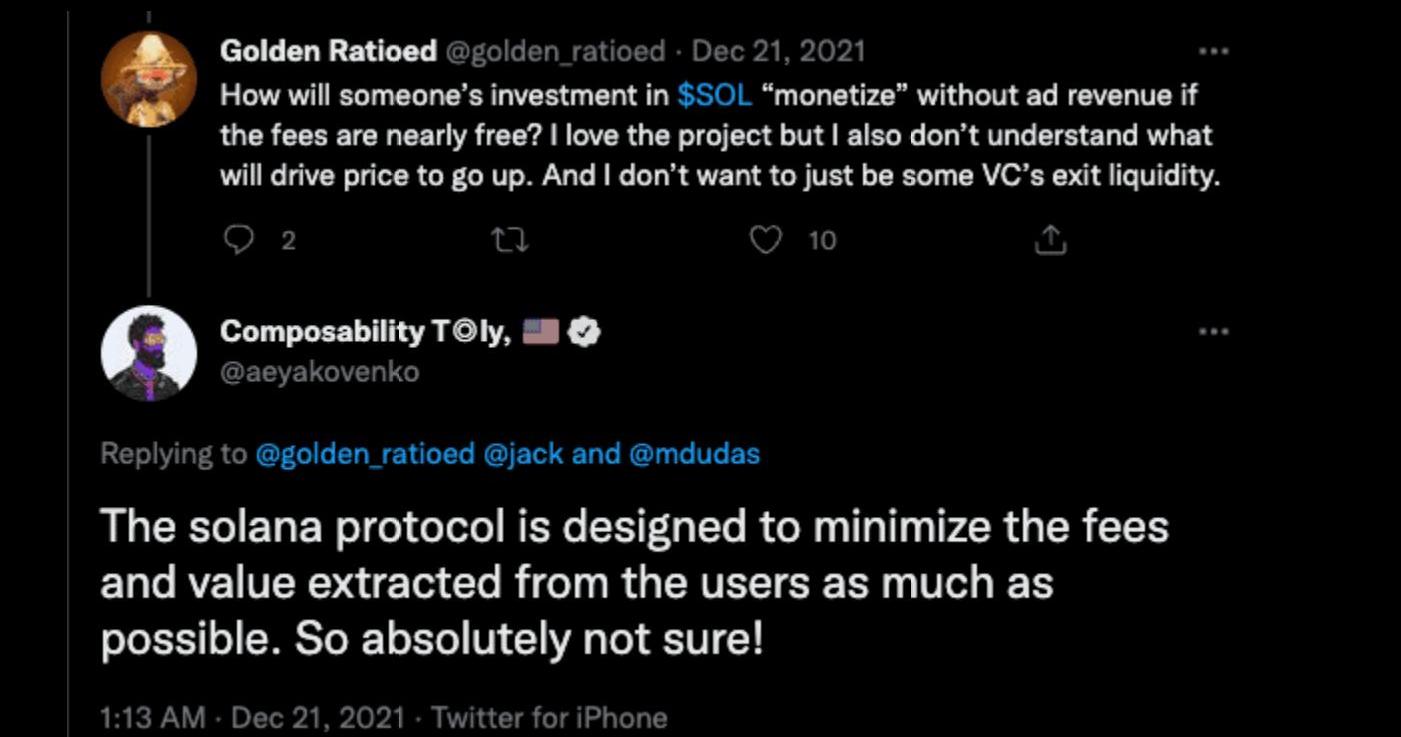1401x737 pixels.
Task: Open more options on Composability Toly's tweet
Action: pyautogui.click(x=1213, y=331)
